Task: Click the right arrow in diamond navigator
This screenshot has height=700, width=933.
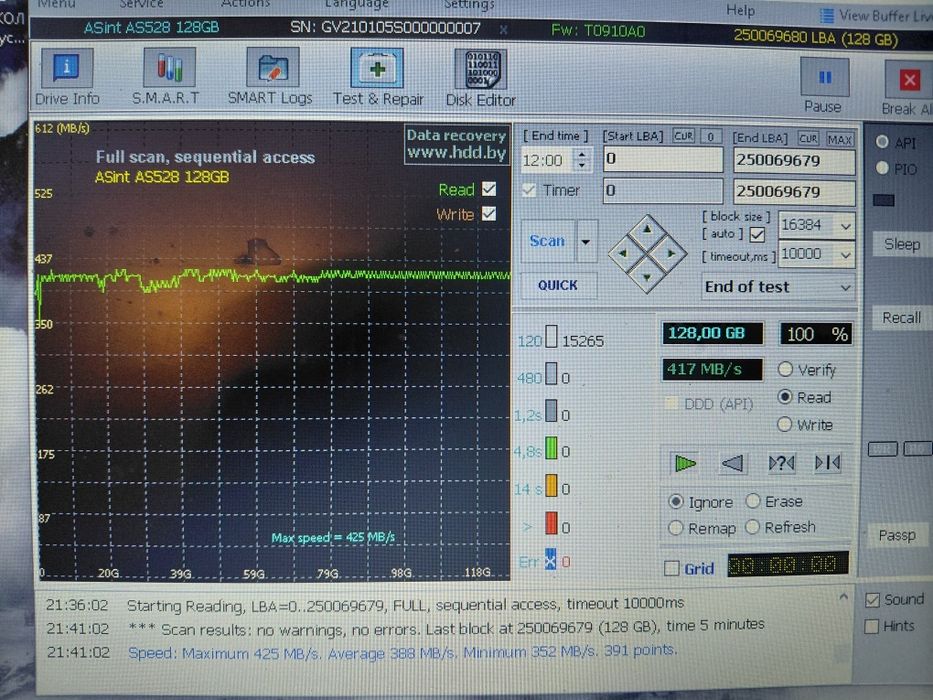Action: click(x=671, y=253)
